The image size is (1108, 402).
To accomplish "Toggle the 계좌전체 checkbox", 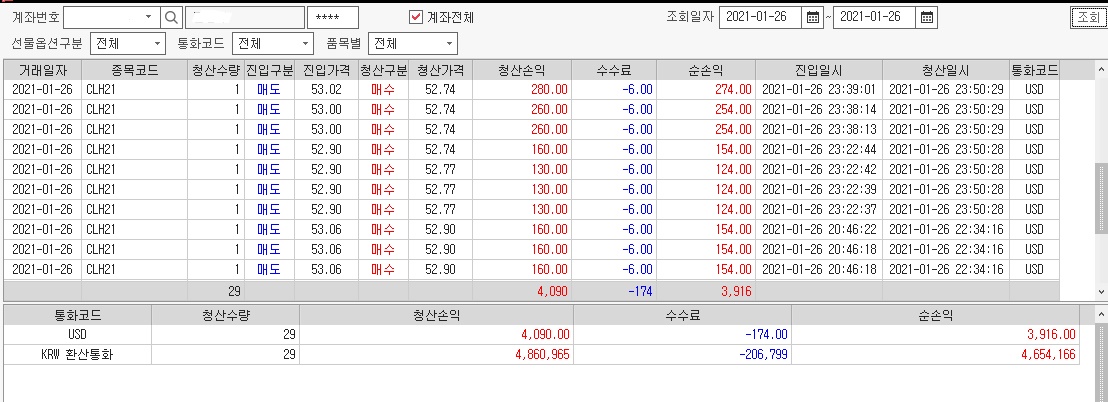I will point(416,17).
